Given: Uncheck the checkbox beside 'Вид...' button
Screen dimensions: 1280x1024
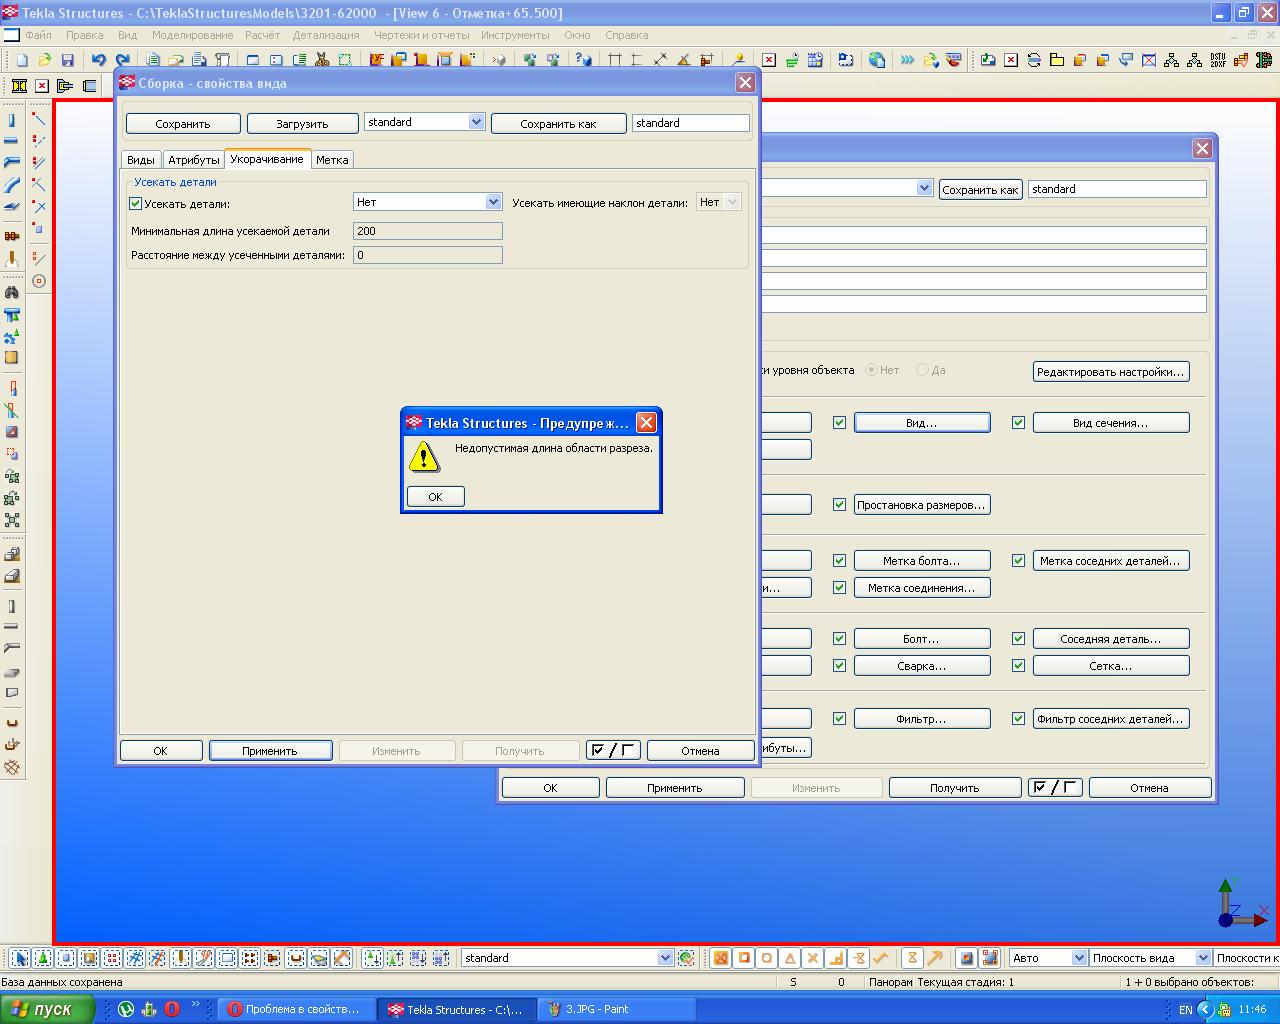Looking at the screenshot, I should click(x=839, y=423).
